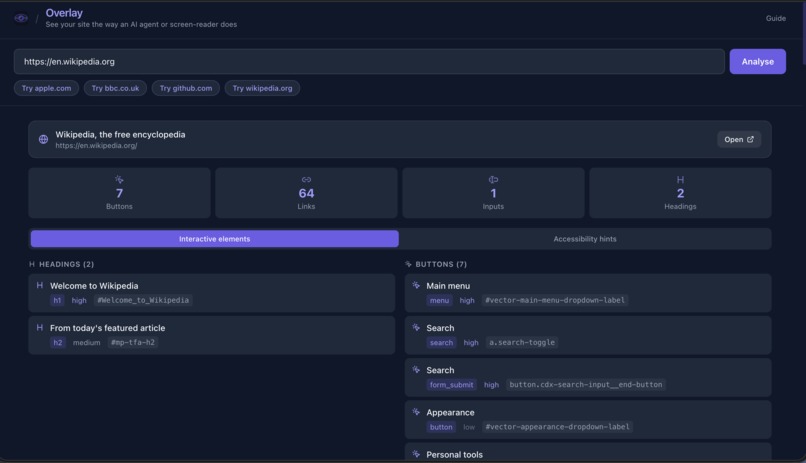Switch to Accessibility hints tab
Image resolution: width=806 pixels, height=463 pixels.
point(585,239)
